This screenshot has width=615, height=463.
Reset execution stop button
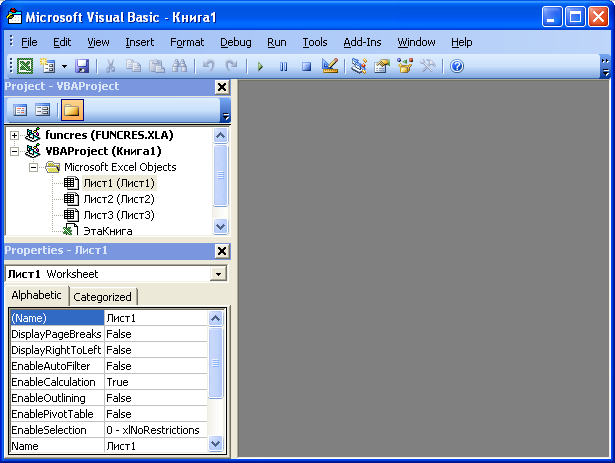(306, 66)
